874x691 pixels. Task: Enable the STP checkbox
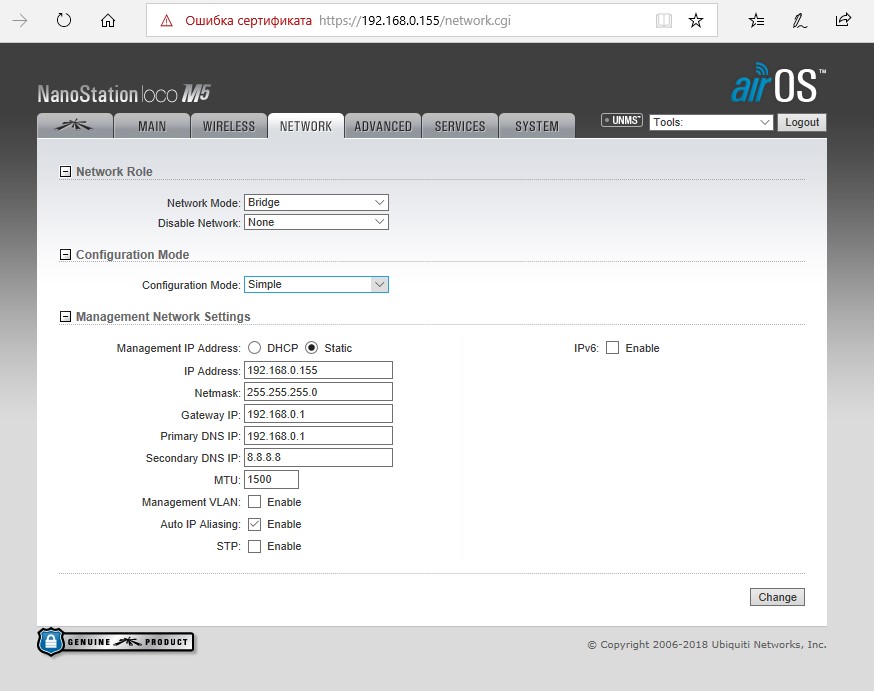tap(254, 546)
